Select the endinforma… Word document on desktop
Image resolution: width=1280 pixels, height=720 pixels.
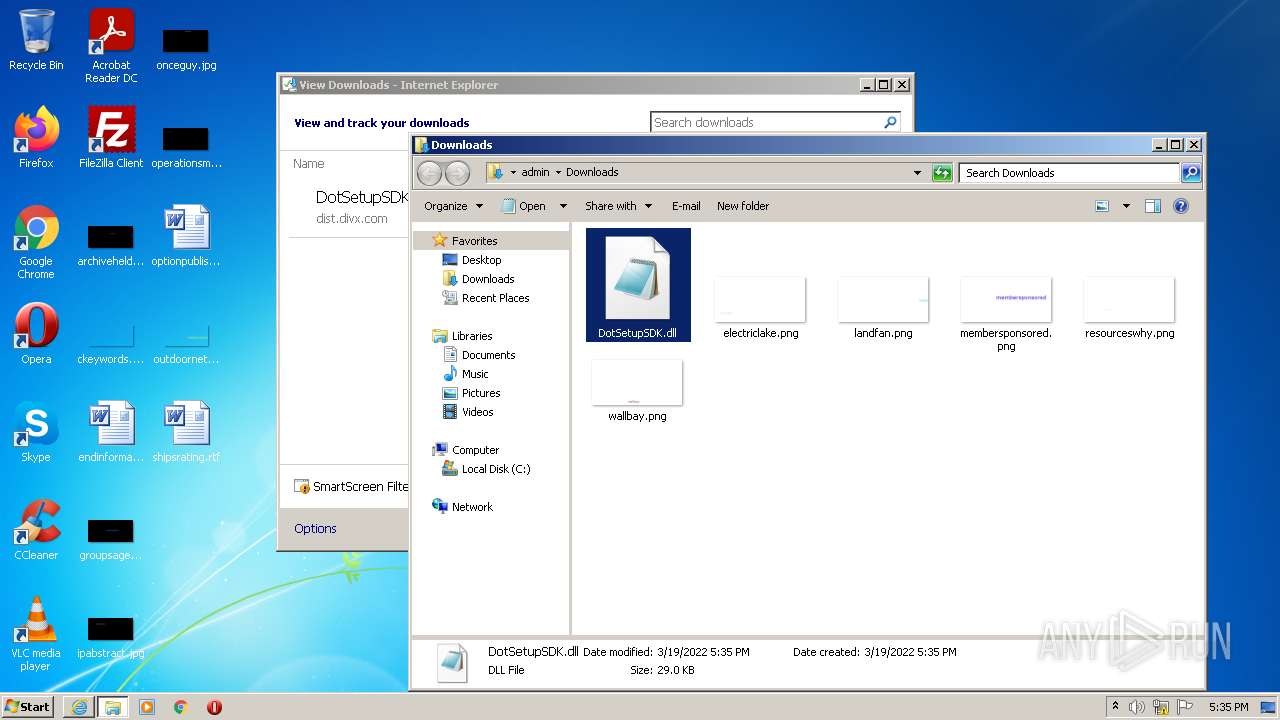coord(111,432)
